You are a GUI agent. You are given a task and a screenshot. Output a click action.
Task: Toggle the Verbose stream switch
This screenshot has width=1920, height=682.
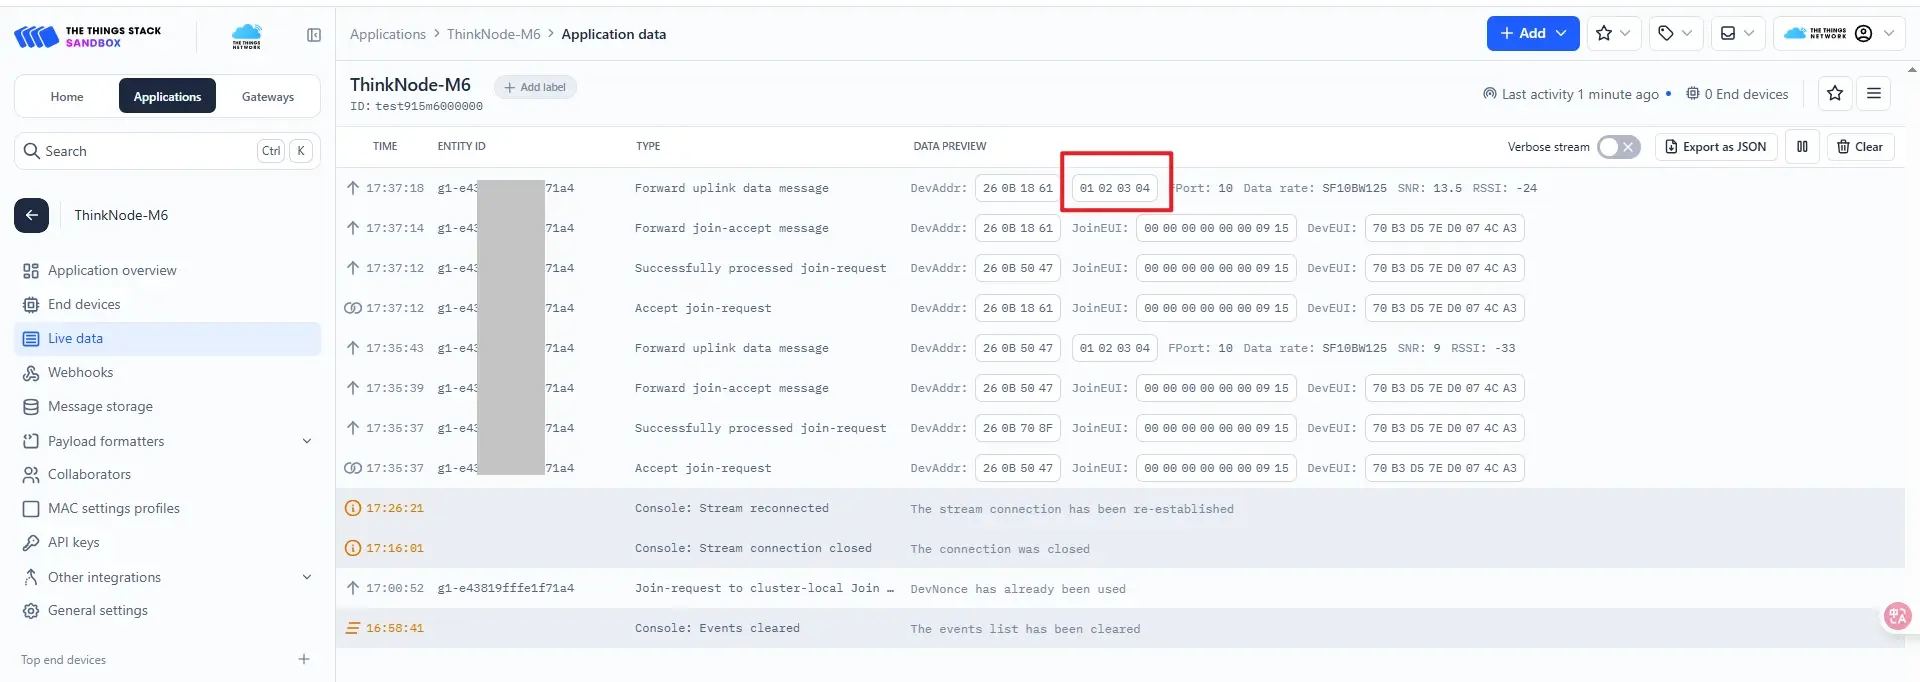tap(1617, 147)
